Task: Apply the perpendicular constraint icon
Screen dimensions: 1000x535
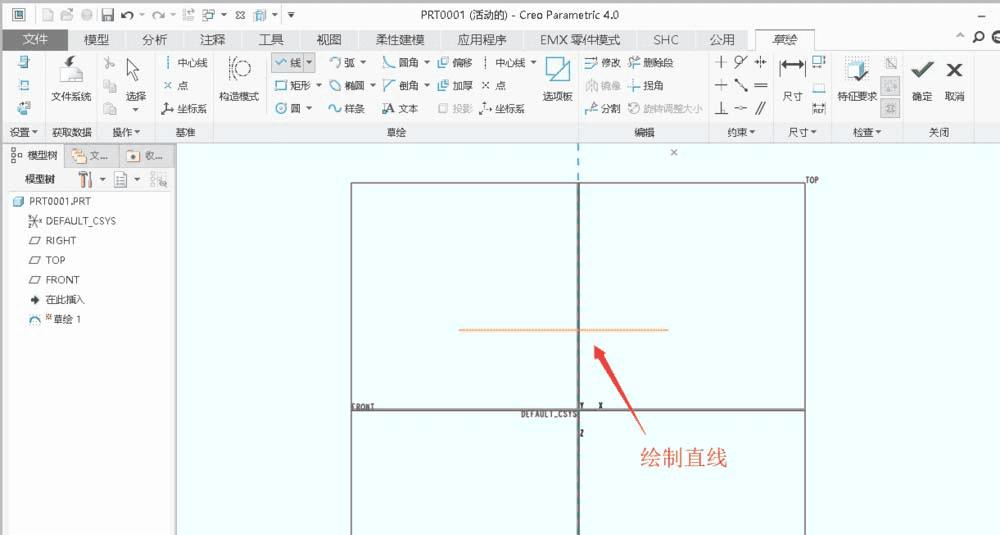Action: (721, 108)
